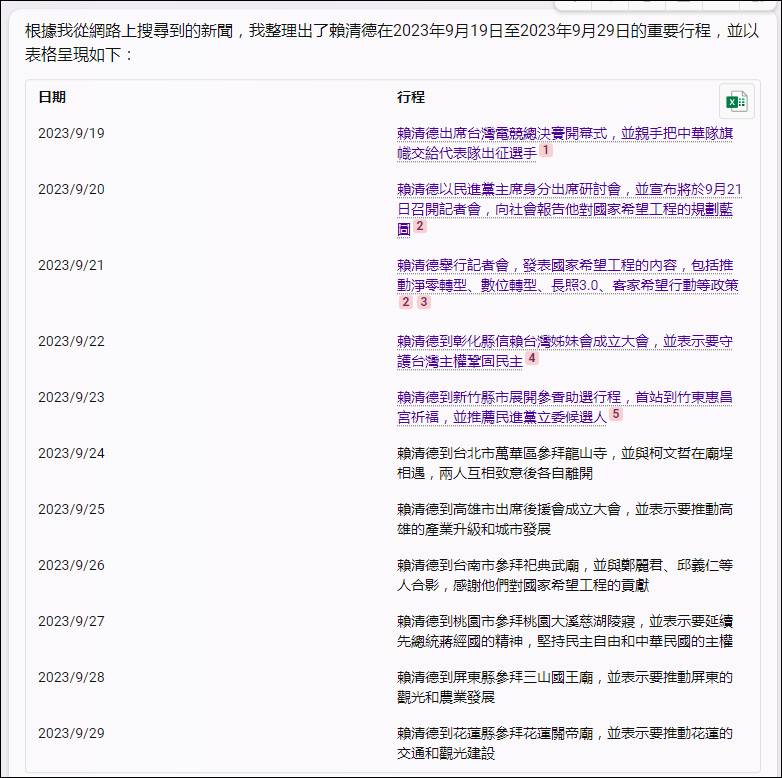Image resolution: width=782 pixels, height=778 pixels.
Task: Select the date cell 2023/9/27
Action: (71, 621)
